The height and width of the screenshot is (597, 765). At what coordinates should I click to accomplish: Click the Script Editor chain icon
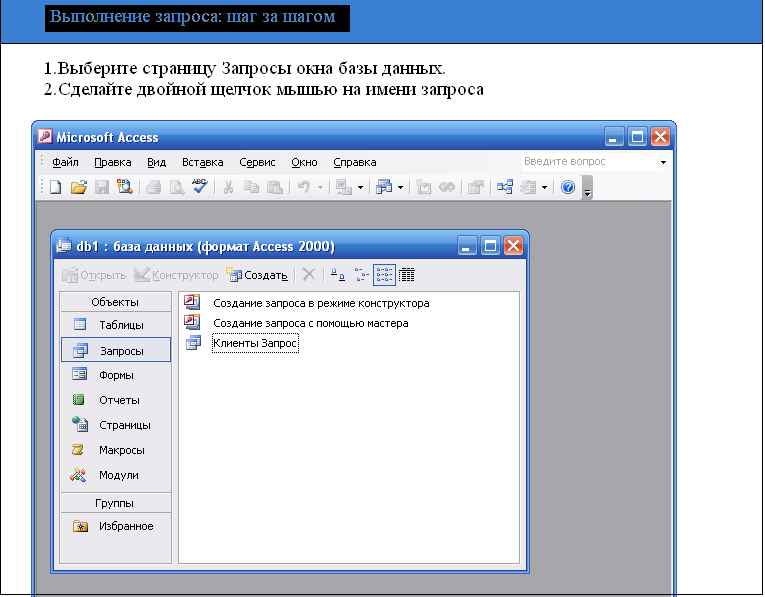point(447,187)
